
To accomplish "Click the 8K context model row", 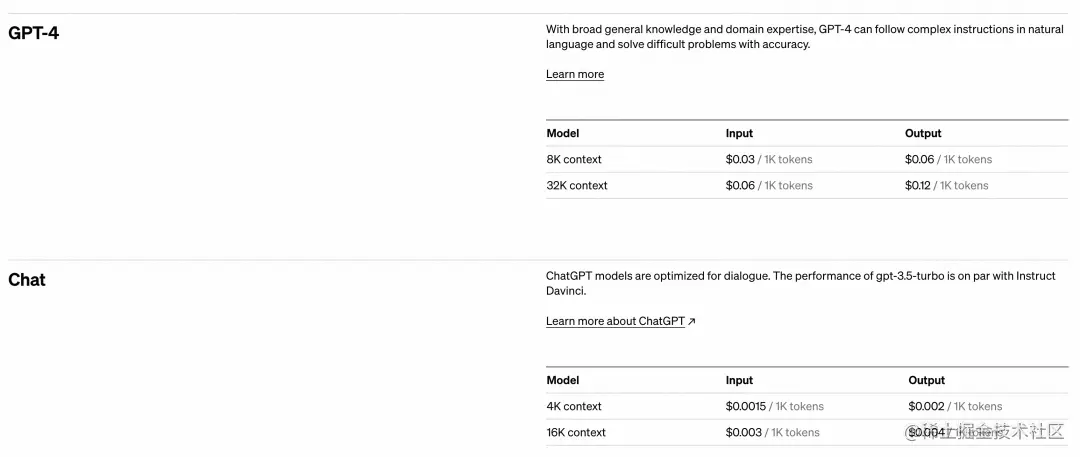I will click(807, 159).
